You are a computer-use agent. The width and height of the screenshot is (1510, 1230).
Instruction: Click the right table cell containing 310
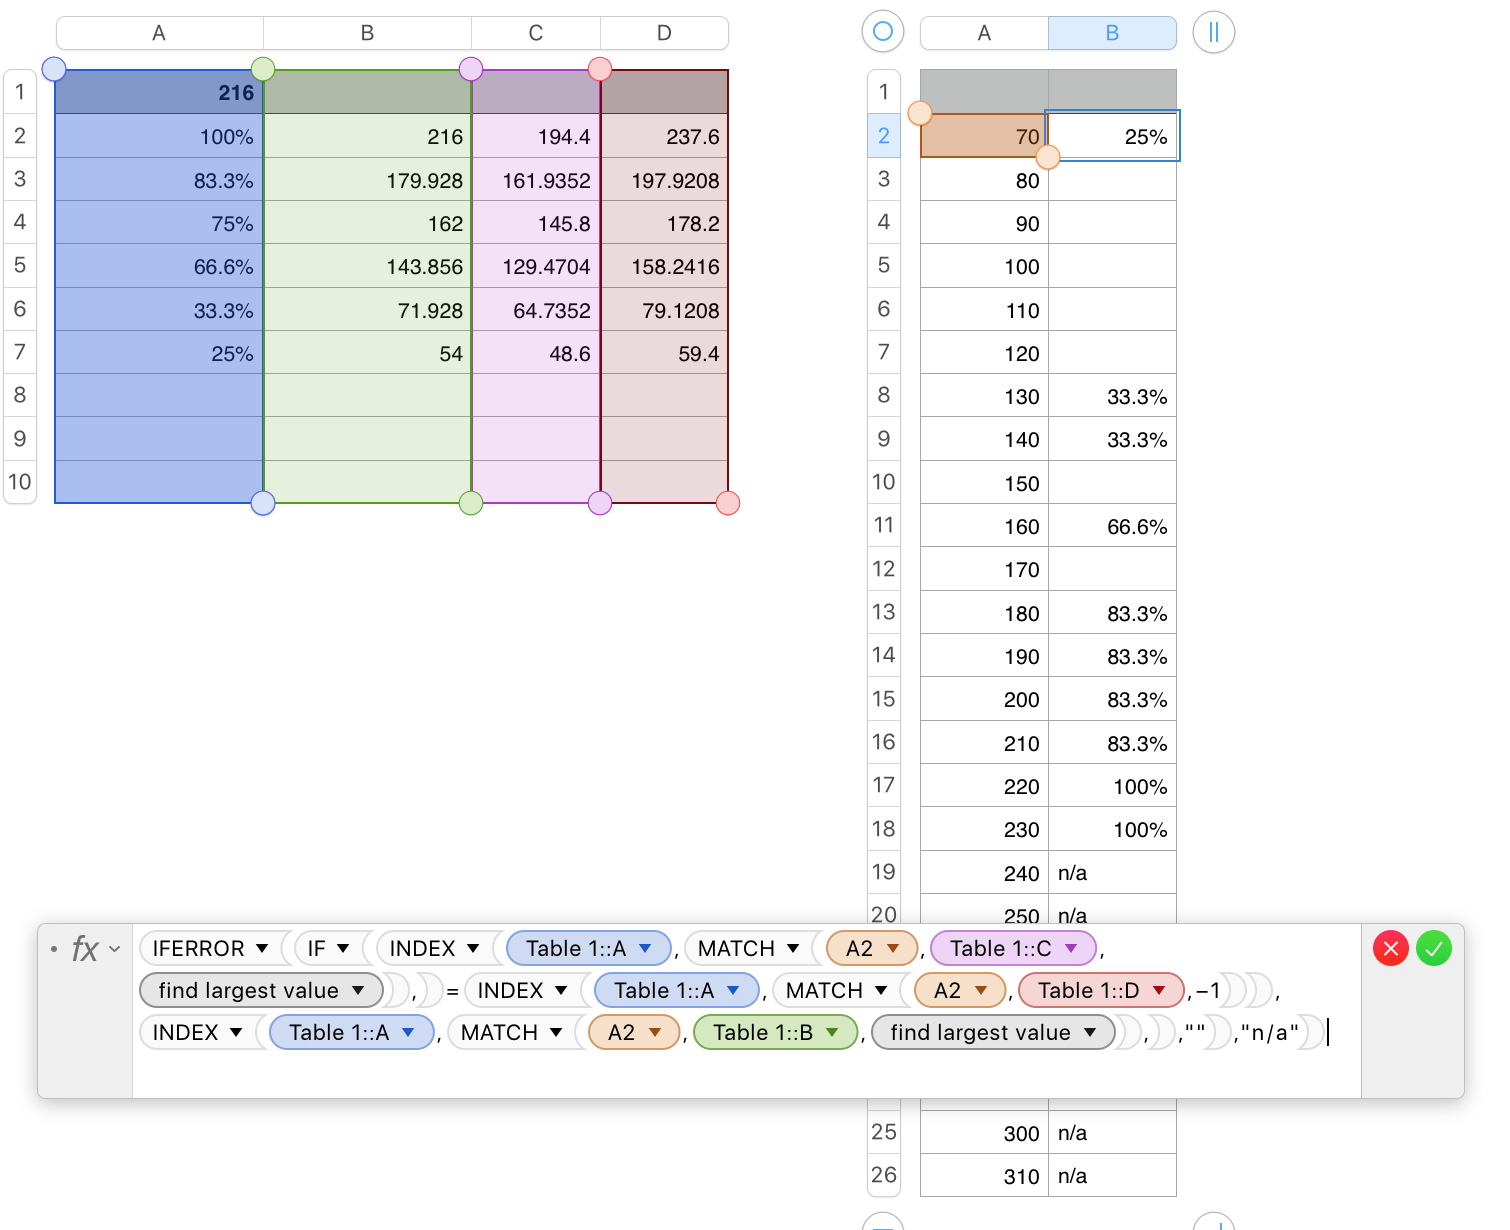[984, 1176]
